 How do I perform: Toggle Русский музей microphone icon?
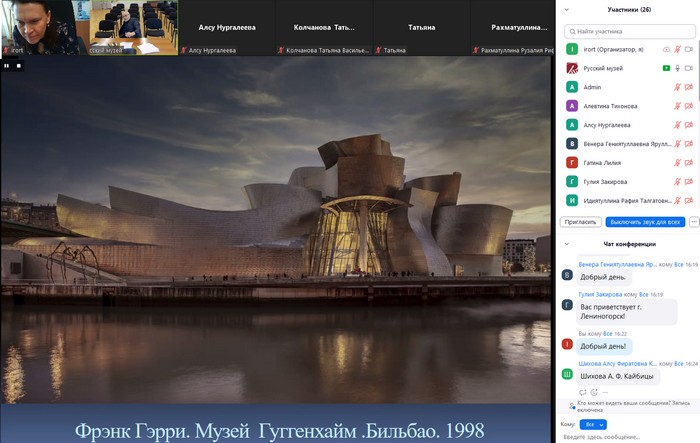pos(677,68)
